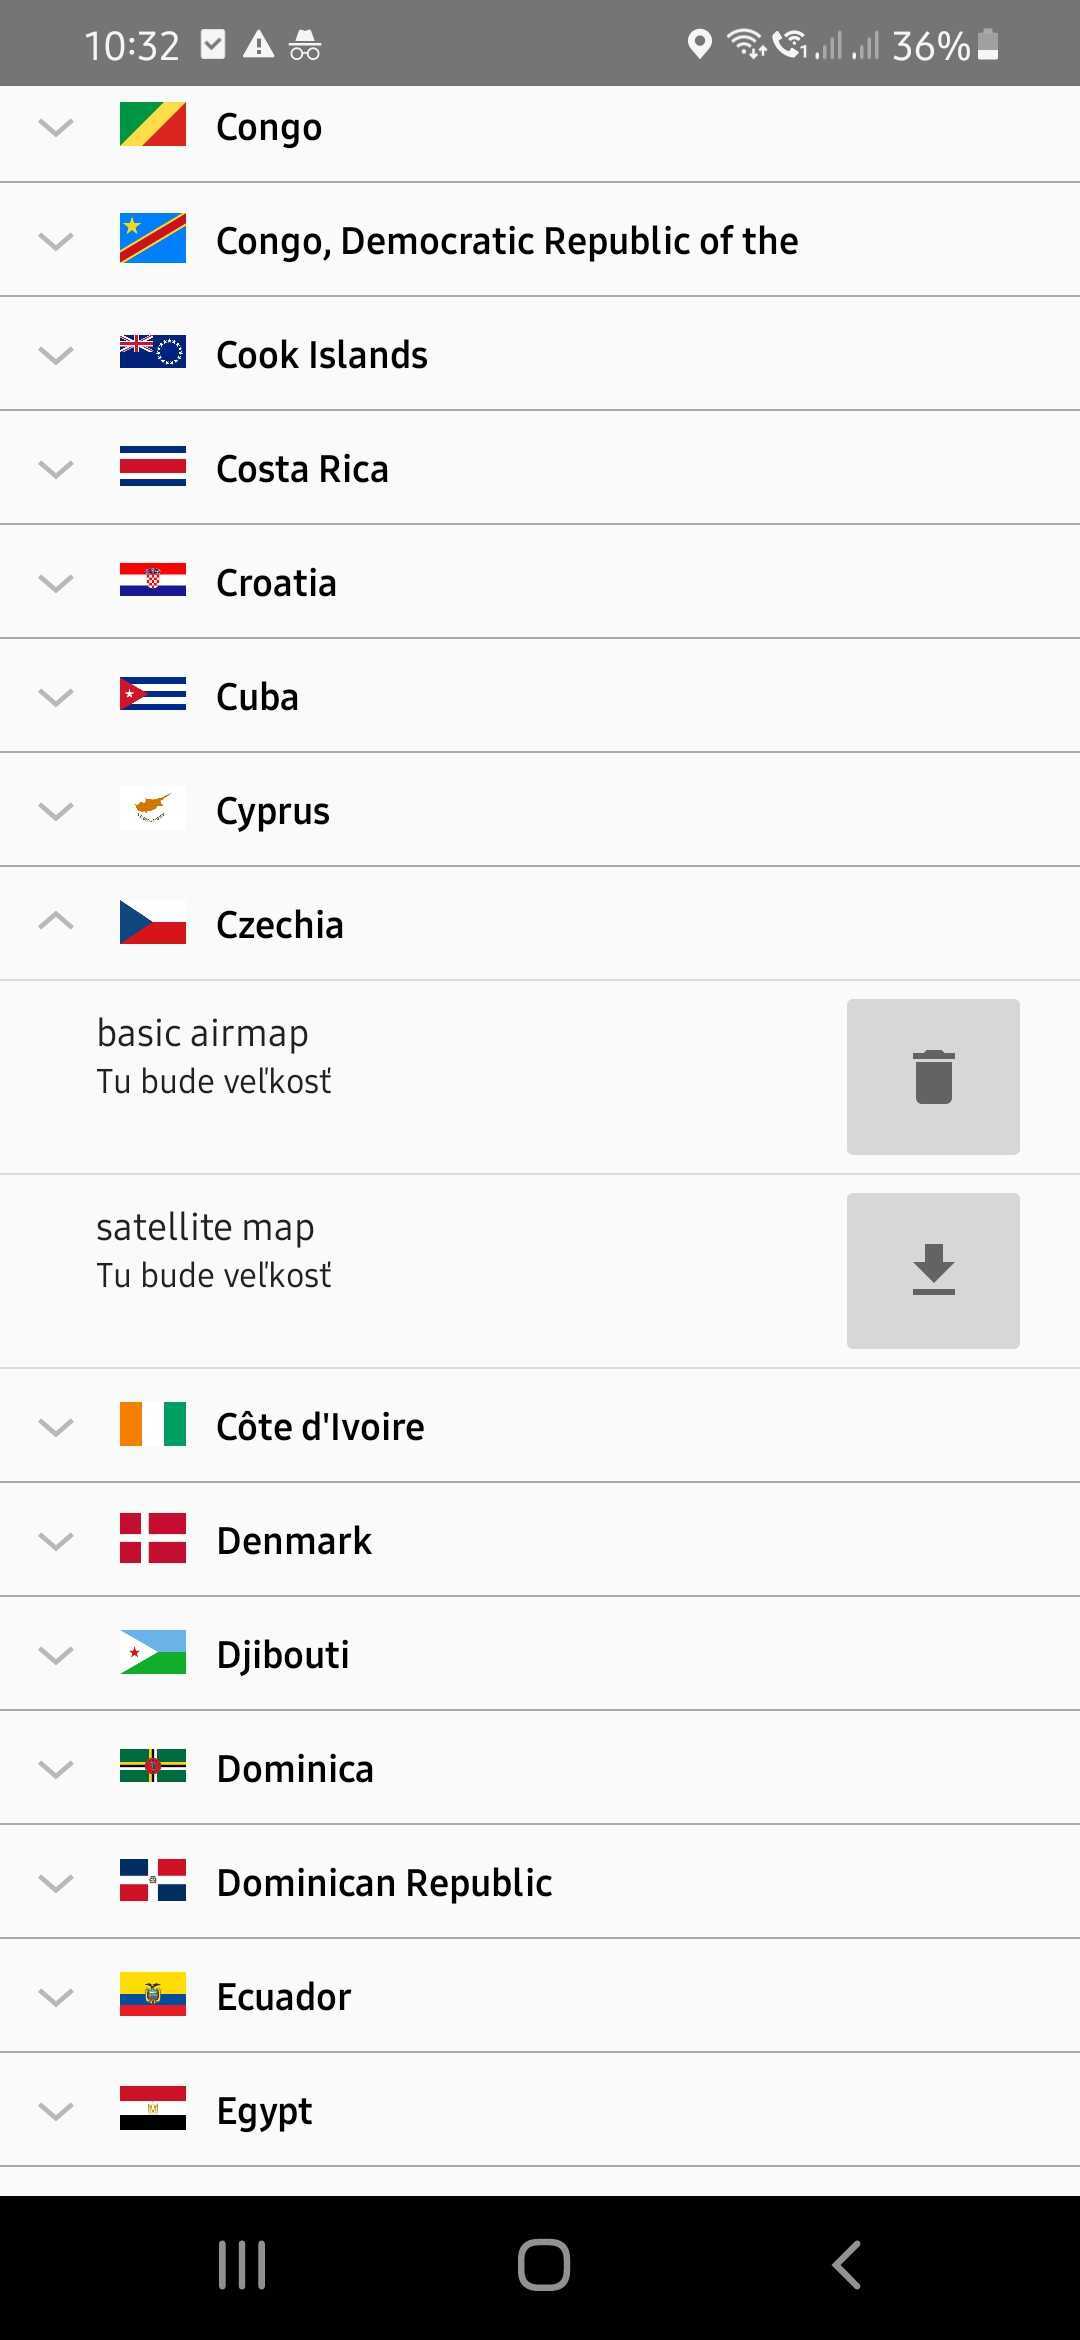Tap the Djibouti country name
The image size is (1080, 2340).
[x=283, y=1654]
